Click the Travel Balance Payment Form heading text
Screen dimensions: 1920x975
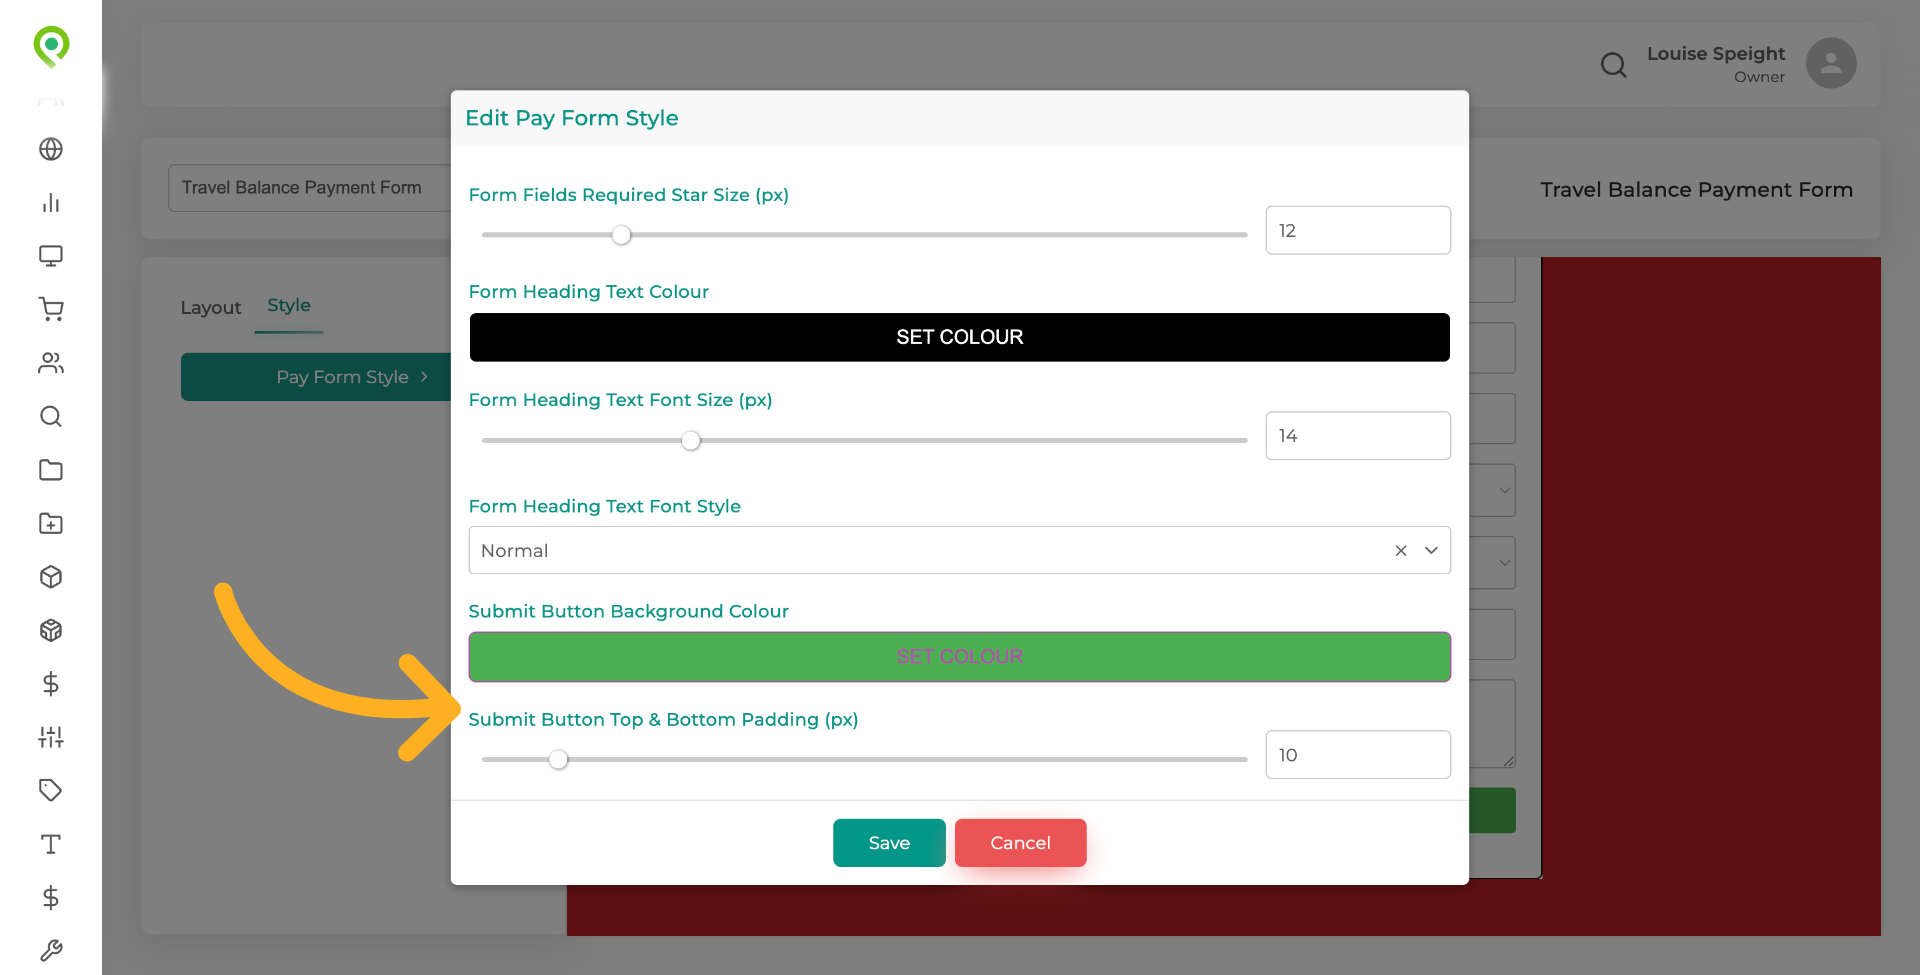pyautogui.click(x=1696, y=190)
